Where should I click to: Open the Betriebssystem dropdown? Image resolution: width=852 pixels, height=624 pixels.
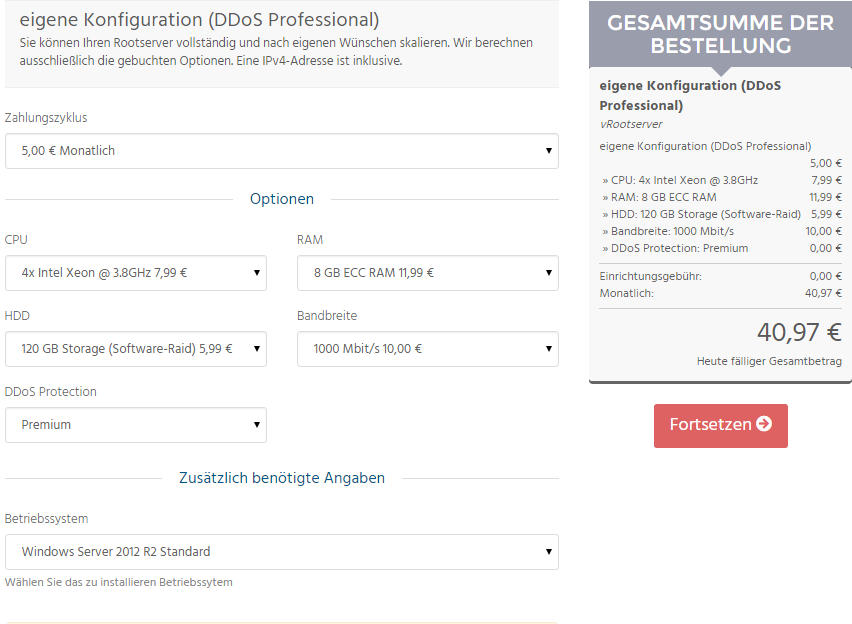point(281,552)
